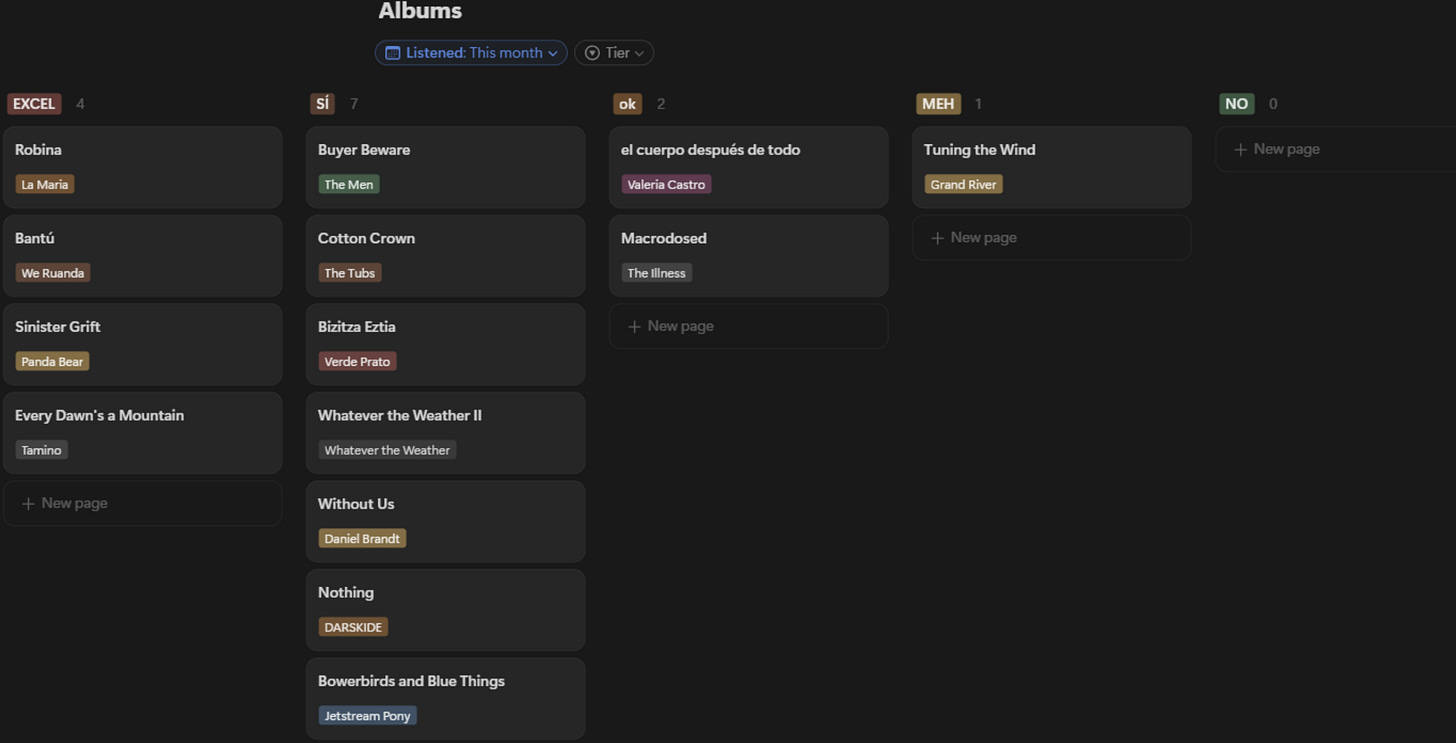
Task: Click the Jetstream Pony artist tag
Action: (x=367, y=716)
